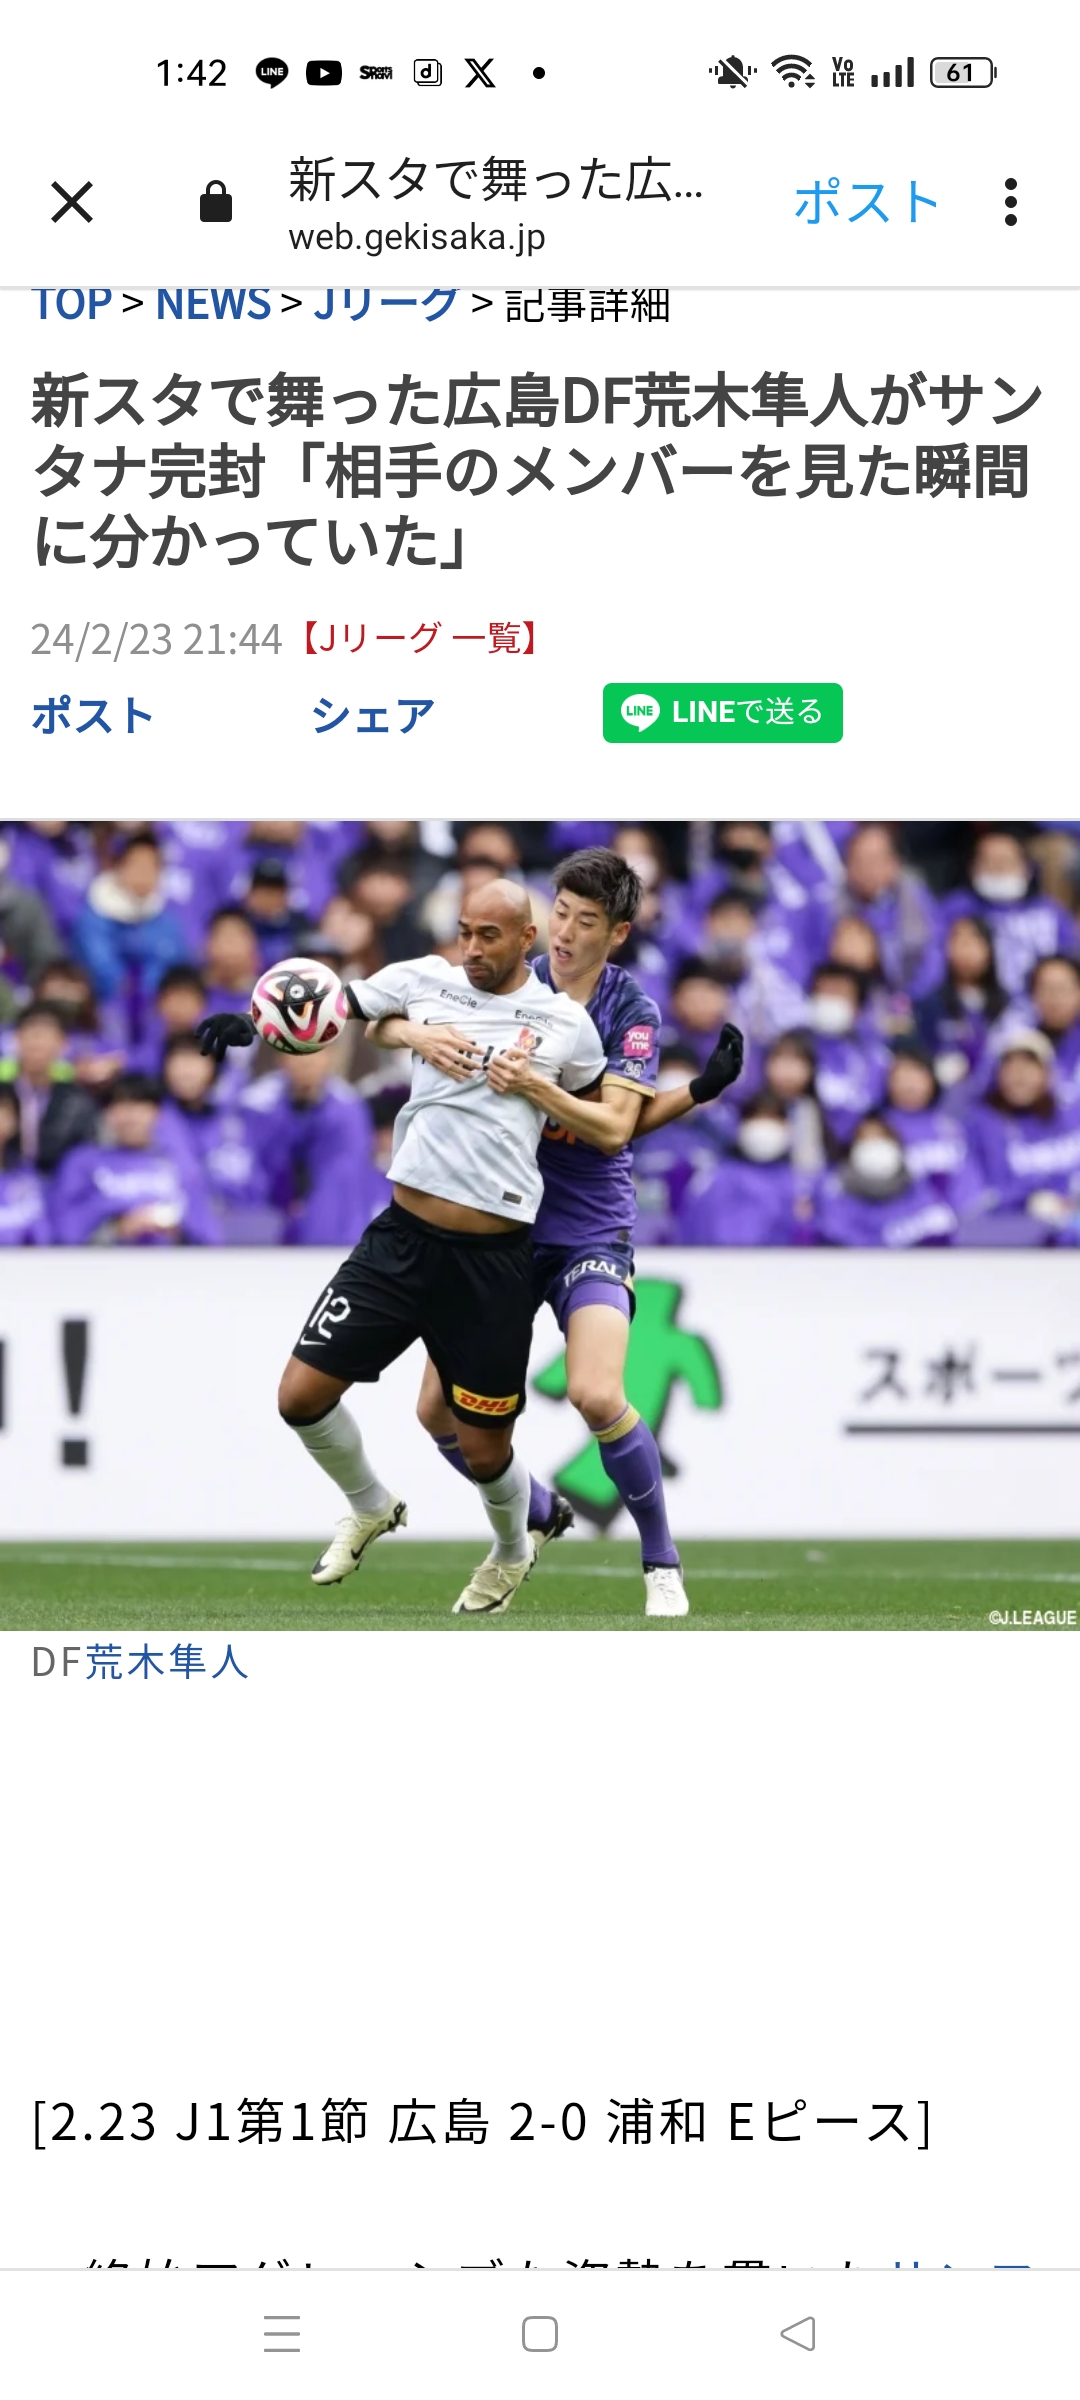Open the LINE notification icon in status bar
The height and width of the screenshot is (2400, 1080).
(x=272, y=73)
